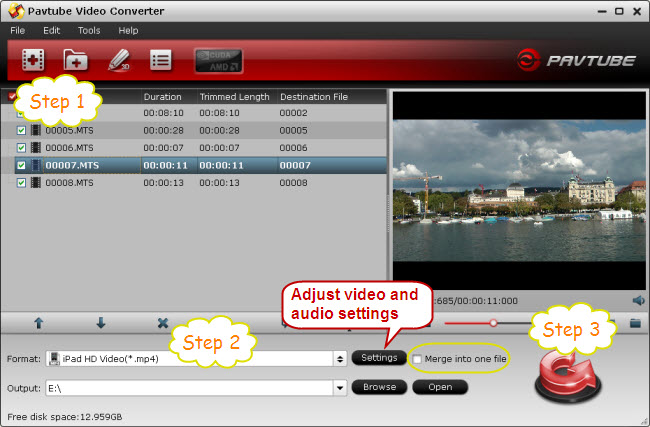Click the film icon beside 00008.MTS
This screenshot has height=427, width=650.
tap(36, 183)
